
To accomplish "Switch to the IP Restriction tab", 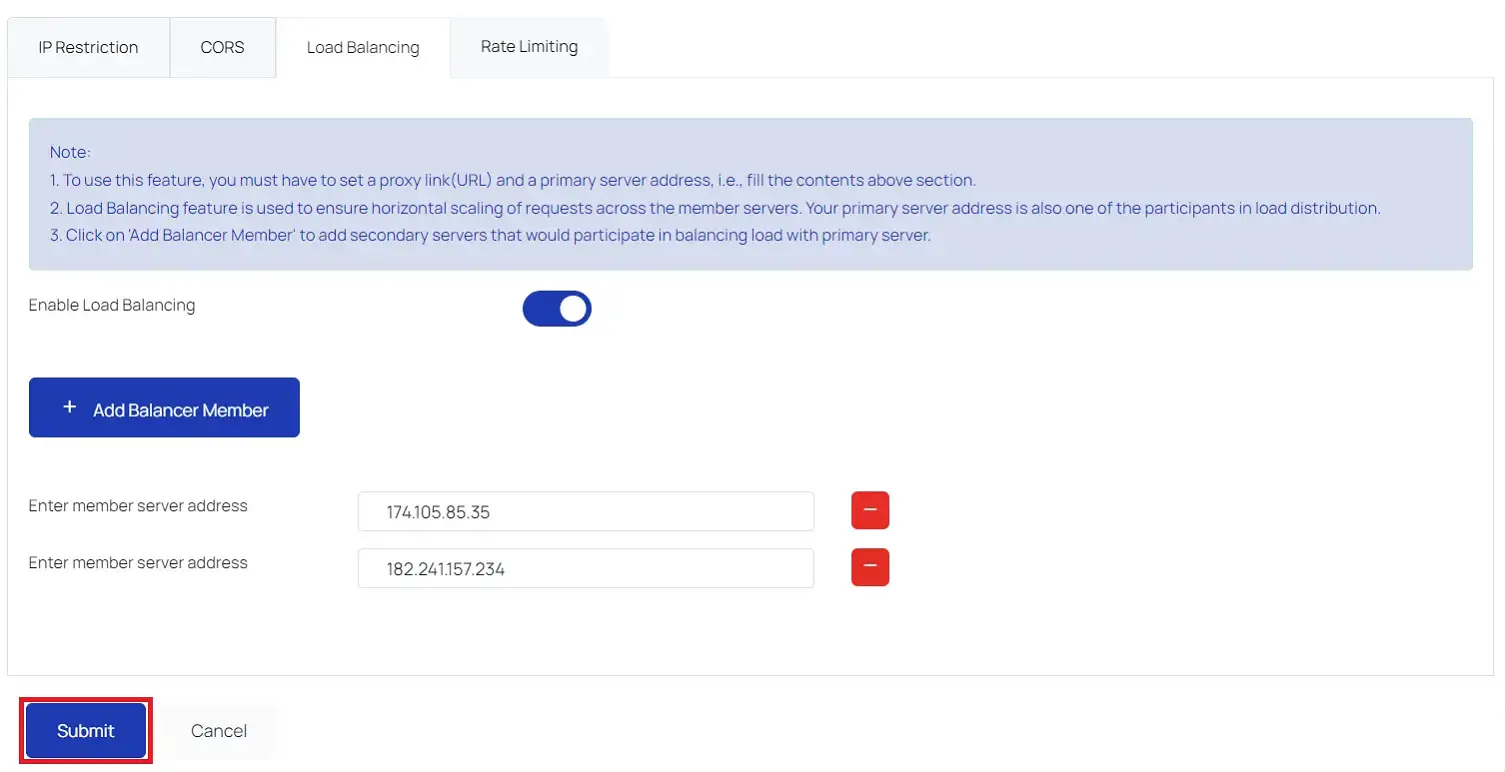I will tap(87, 46).
